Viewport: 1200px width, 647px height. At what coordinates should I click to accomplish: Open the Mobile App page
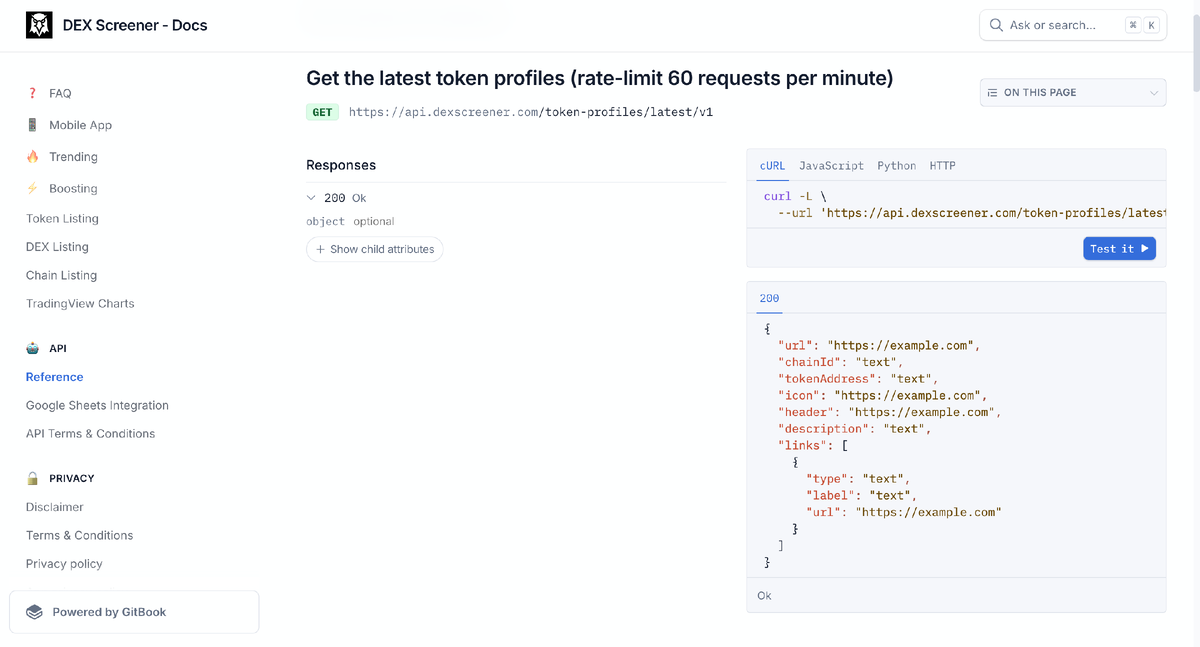coord(81,125)
